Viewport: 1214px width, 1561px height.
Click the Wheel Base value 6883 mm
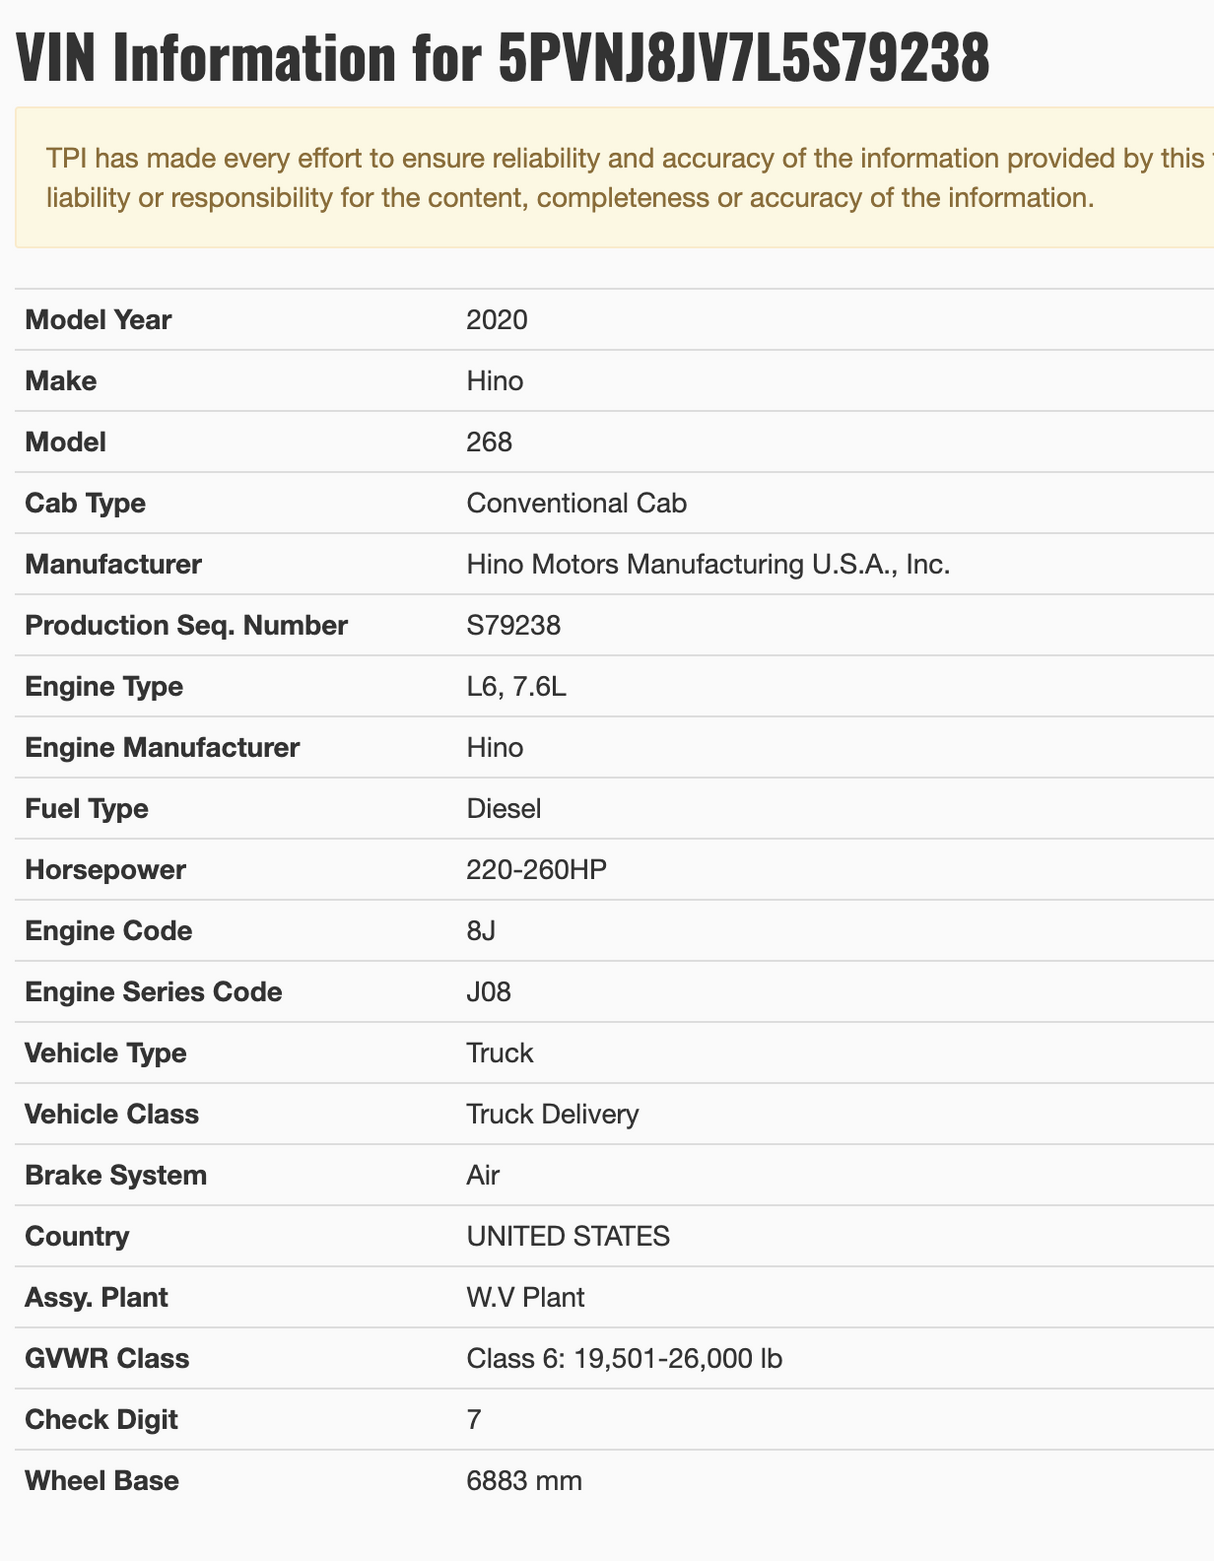point(524,1481)
